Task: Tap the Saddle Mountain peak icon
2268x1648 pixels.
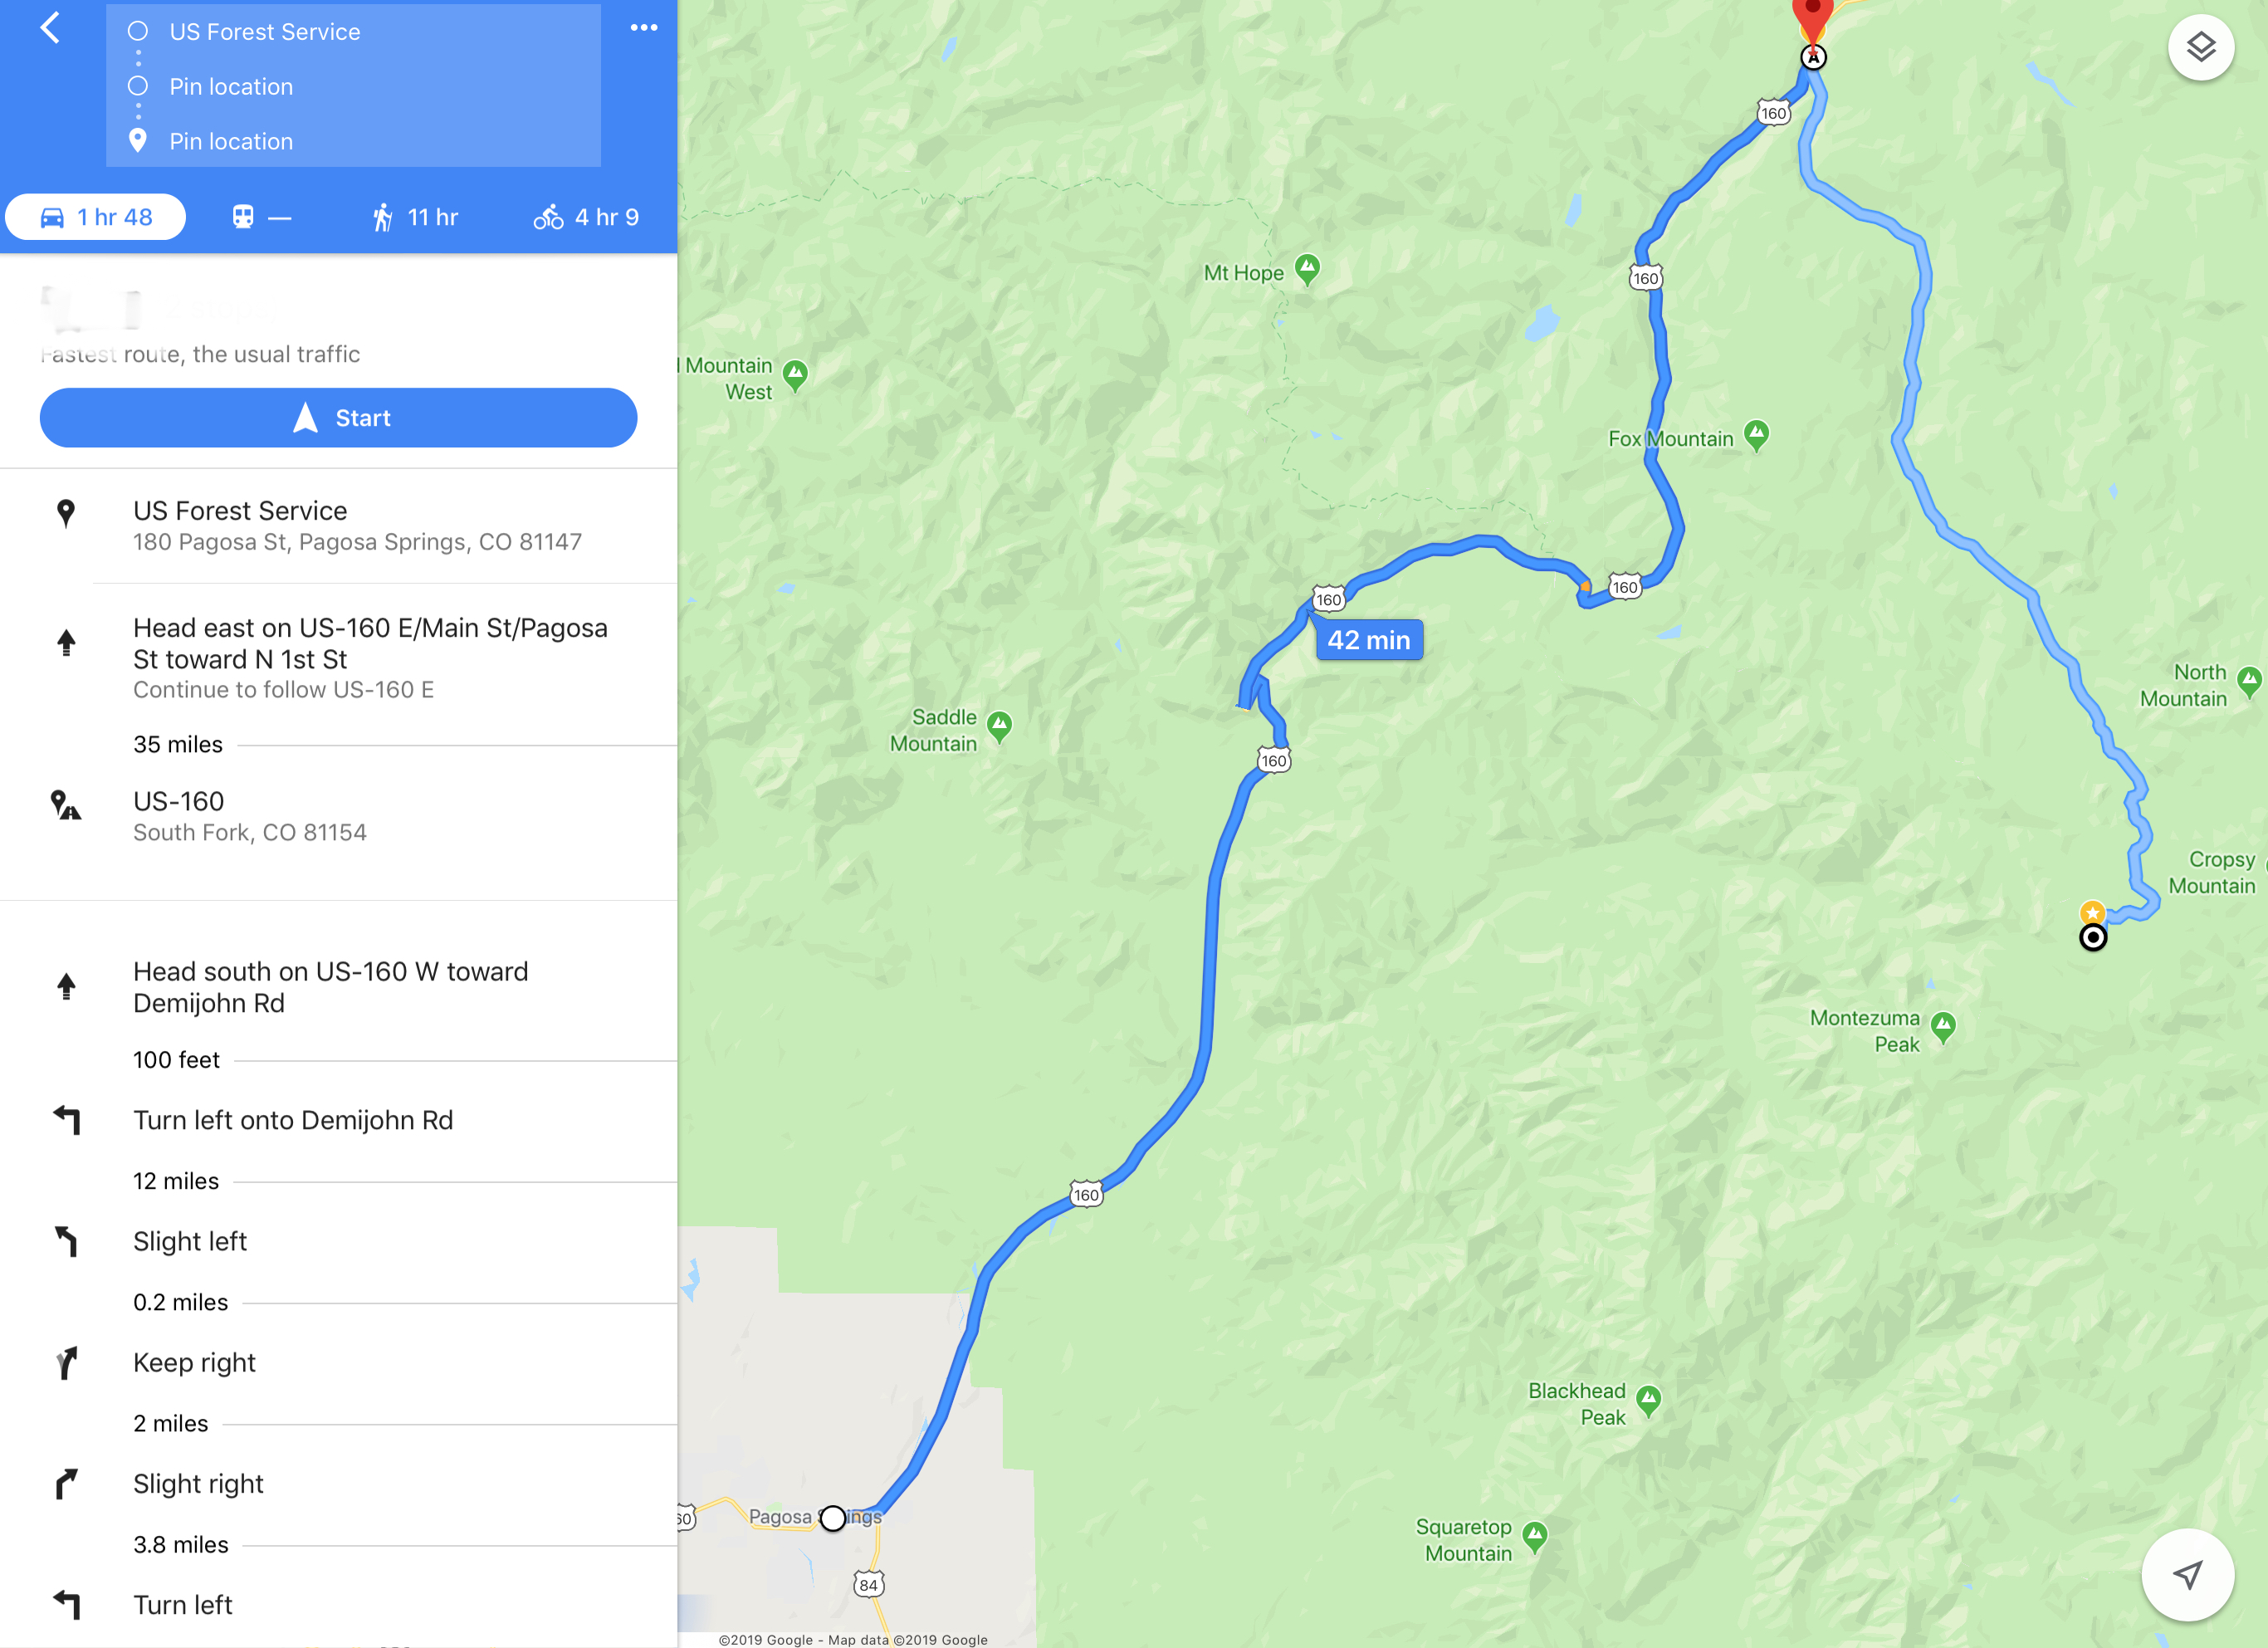Action: (999, 726)
